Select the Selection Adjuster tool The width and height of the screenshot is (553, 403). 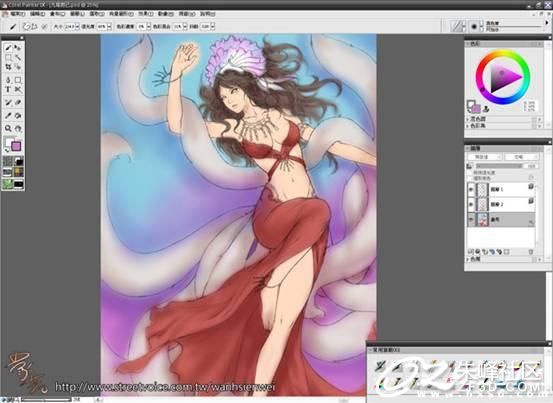pos(18,67)
